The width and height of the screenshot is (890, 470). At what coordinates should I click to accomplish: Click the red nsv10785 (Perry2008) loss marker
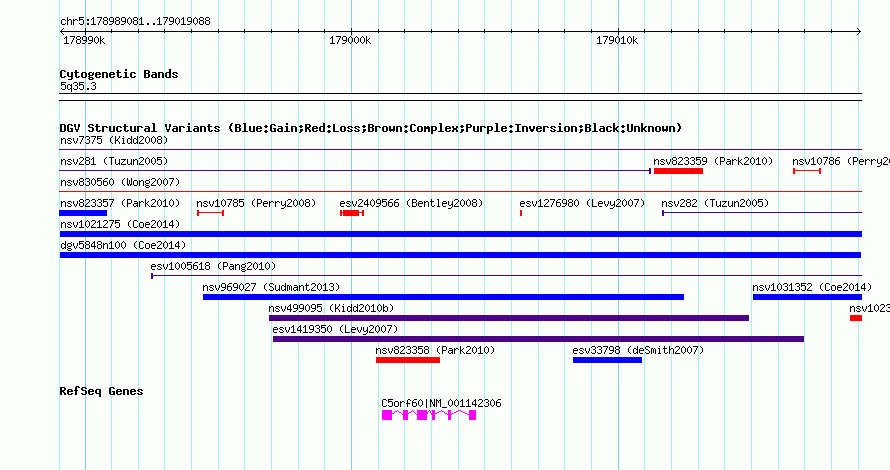tap(211, 213)
